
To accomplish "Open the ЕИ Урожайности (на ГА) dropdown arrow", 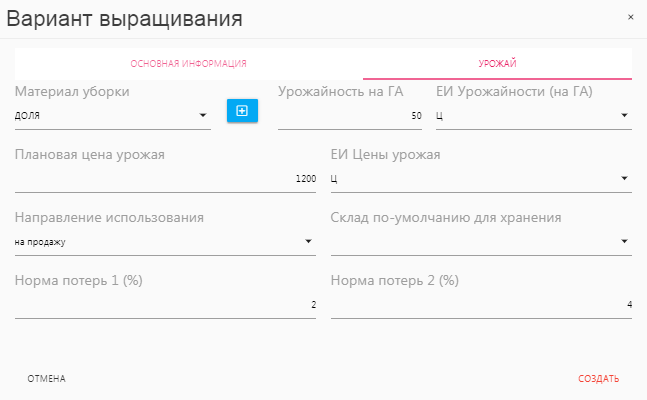I will coord(624,116).
